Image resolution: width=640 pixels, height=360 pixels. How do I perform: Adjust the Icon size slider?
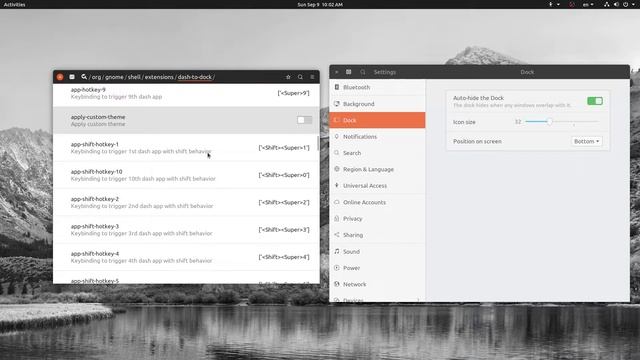pos(562,122)
